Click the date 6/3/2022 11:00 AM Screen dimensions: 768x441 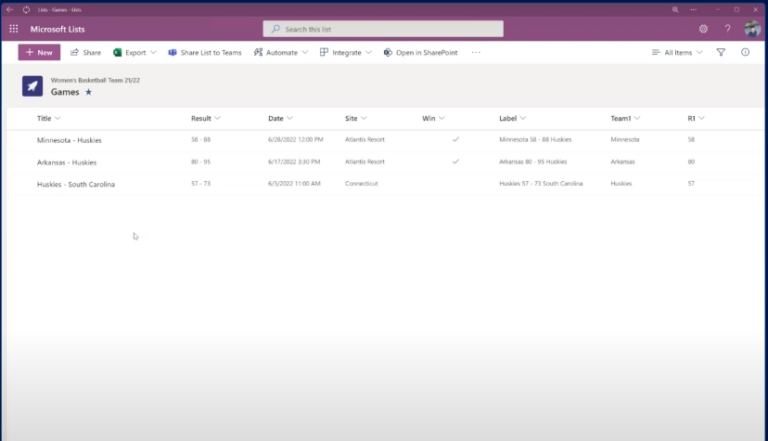click(x=294, y=183)
